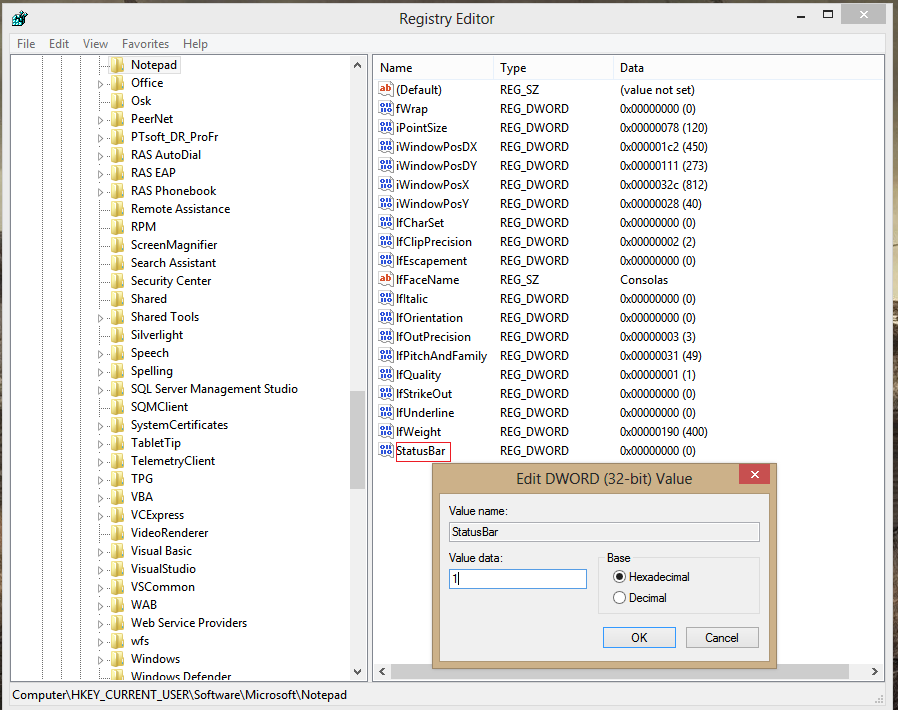Open the File menu
Screen dimensions: 898x710
(26, 44)
